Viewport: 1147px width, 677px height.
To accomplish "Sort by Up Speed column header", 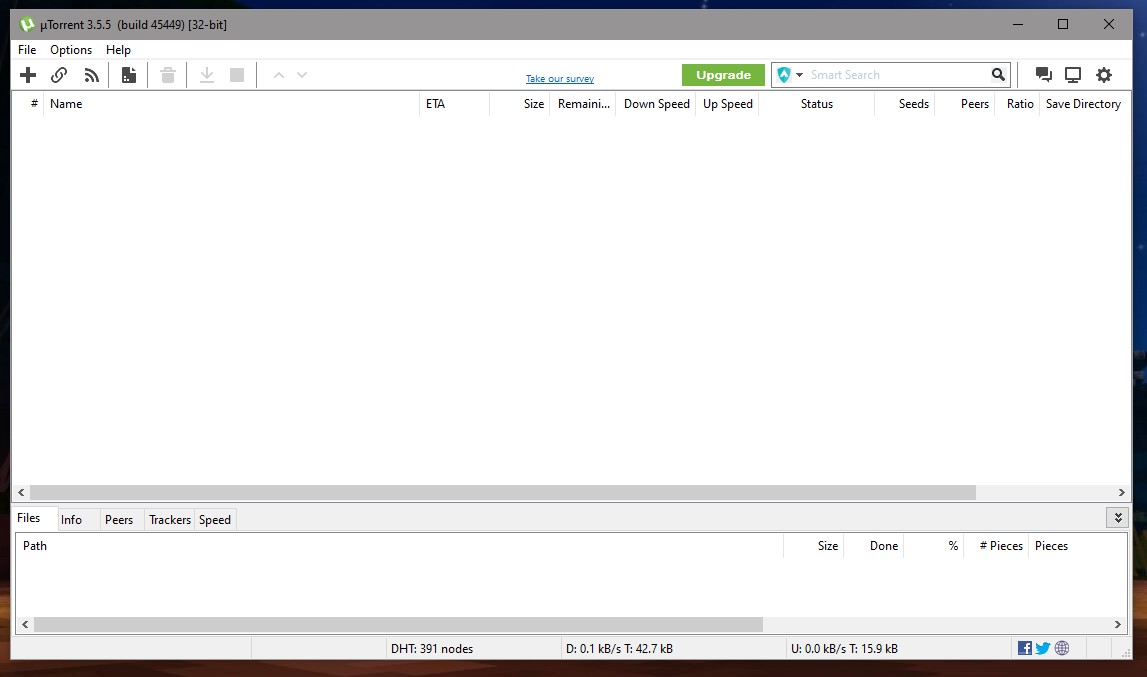I will (727, 104).
